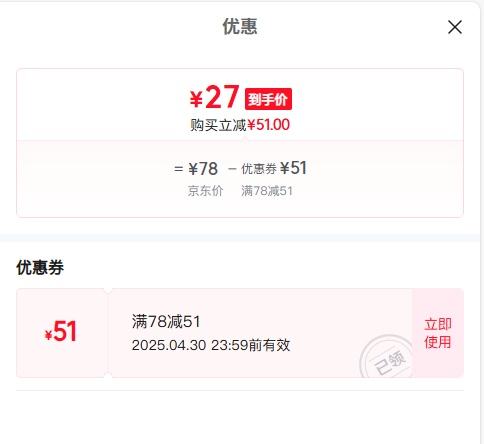Use the coupon via 立即使用

[x=438, y=333]
